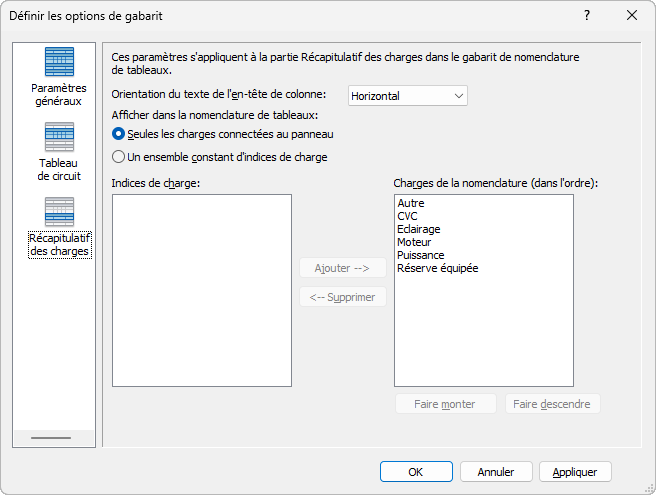The width and height of the screenshot is (656, 495).
Task: Choose 'Puissance' in the nomenclature list
Action: pyautogui.click(x=420, y=256)
